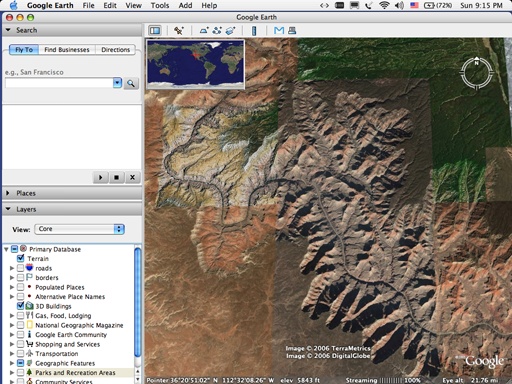This screenshot has height=384, width=512.
Task: Print the current view using printer icon
Action: 292,31
